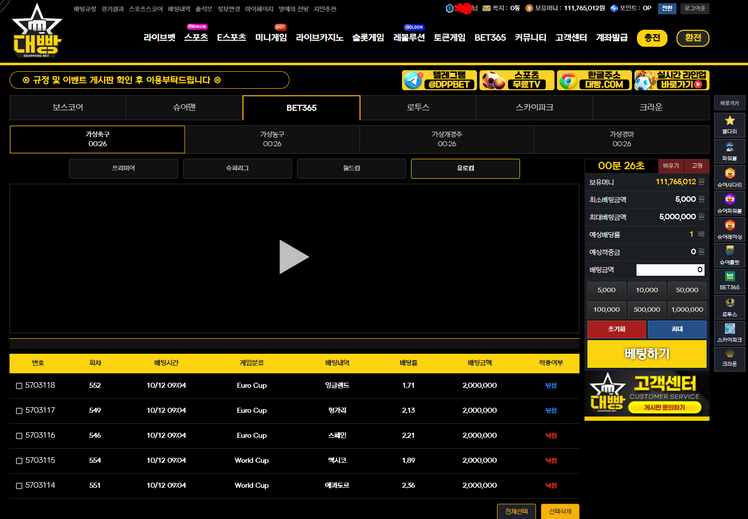Click the 크라운 crown sidebar icon

coord(730,358)
